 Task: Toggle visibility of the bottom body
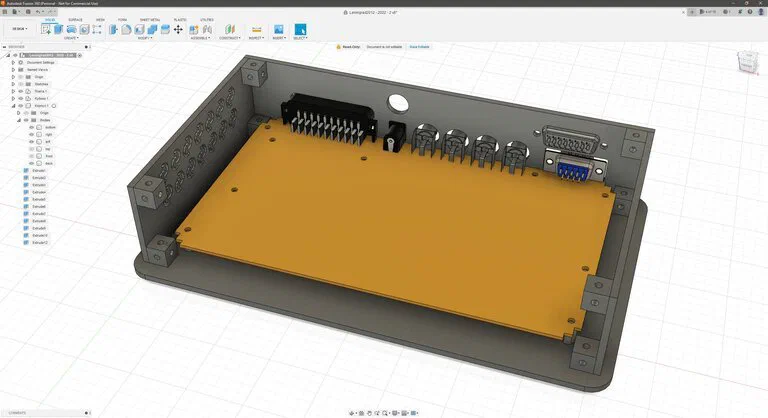pyautogui.click(x=31, y=127)
